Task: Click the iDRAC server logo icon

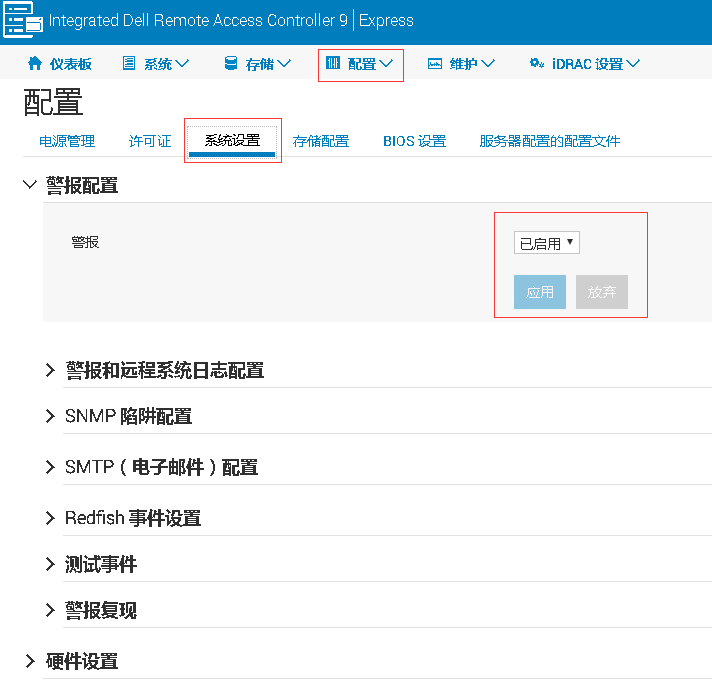Action: click(x=23, y=19)
